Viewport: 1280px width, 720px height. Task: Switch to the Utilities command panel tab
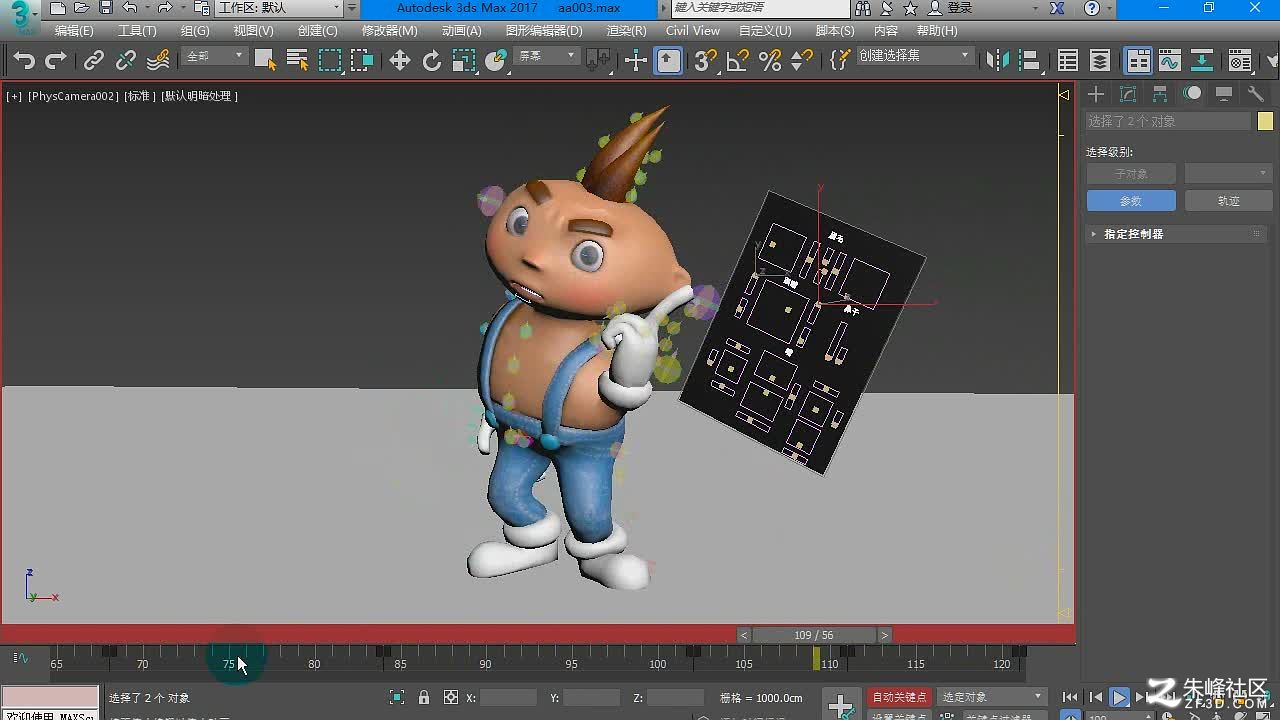click(x=1256, y=94)
